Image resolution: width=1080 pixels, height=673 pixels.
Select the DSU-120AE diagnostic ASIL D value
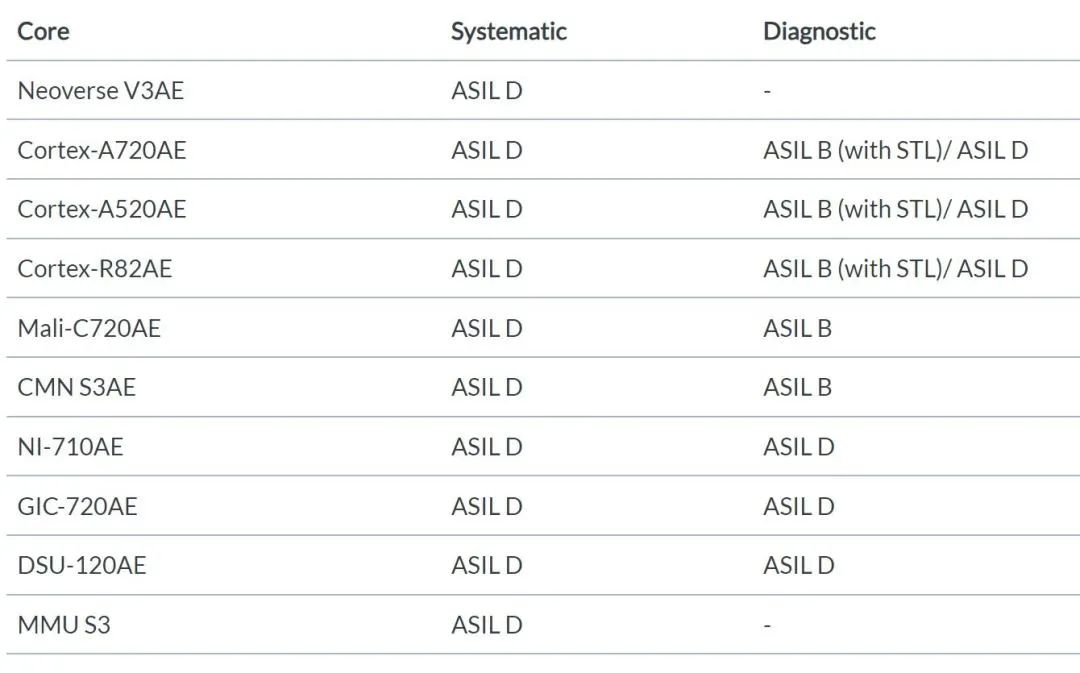pyautogui.click(x=798, y=565)
